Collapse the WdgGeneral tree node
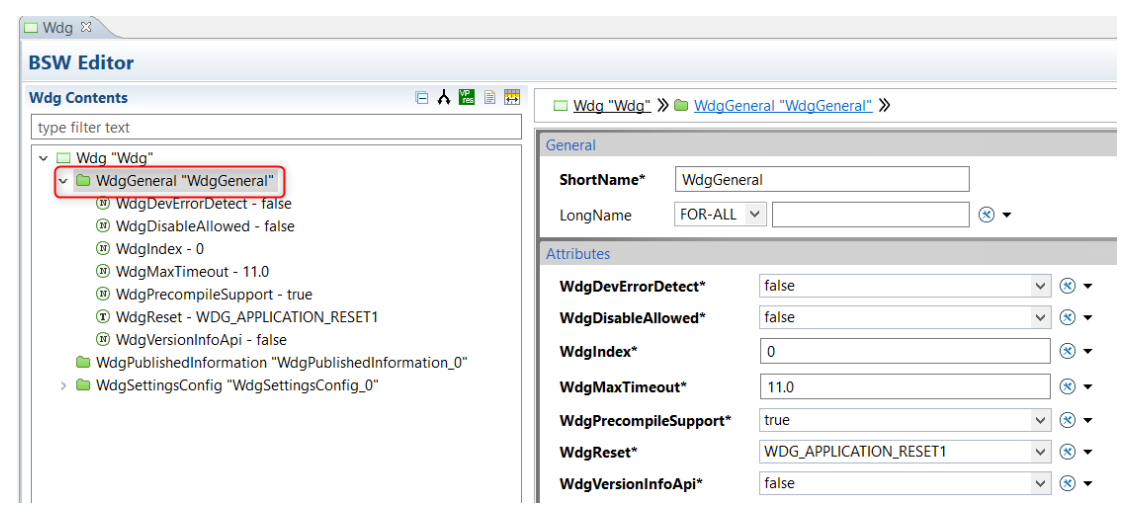1133x514 pixels. [x=63, y=181]
